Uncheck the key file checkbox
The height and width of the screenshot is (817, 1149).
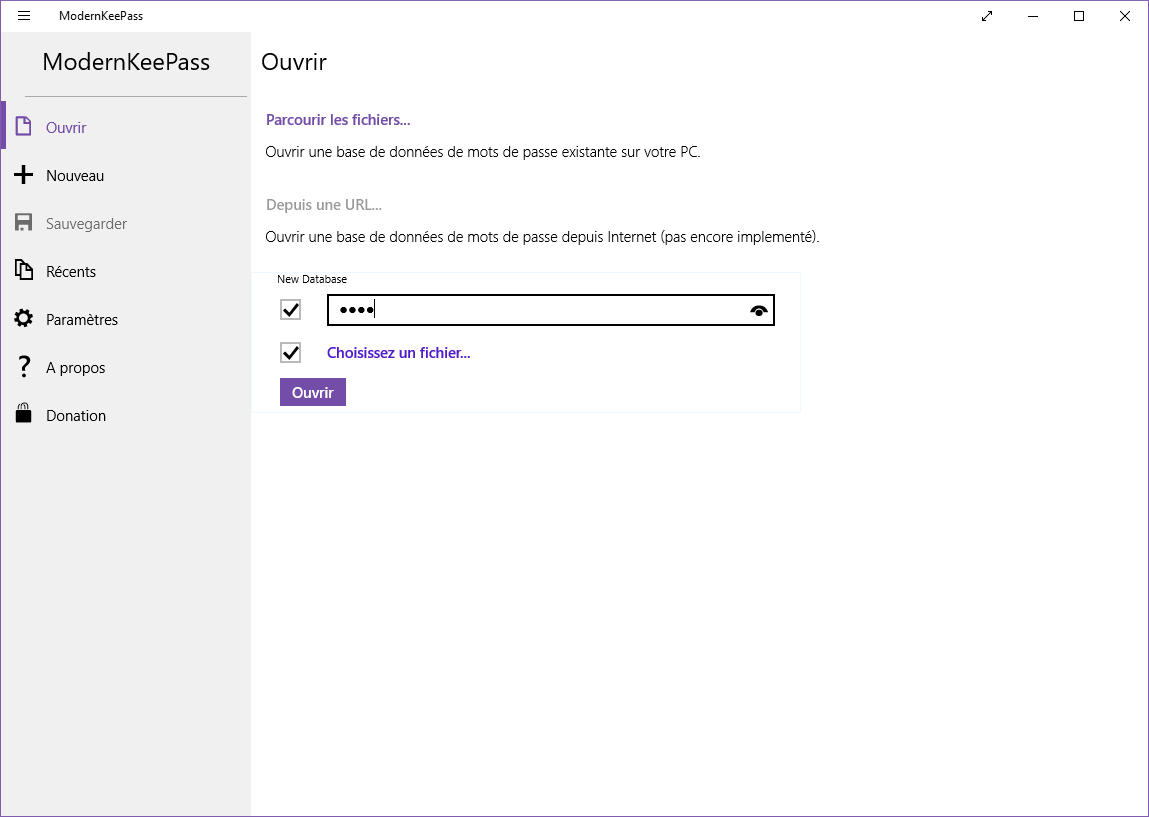coord(291,353)
